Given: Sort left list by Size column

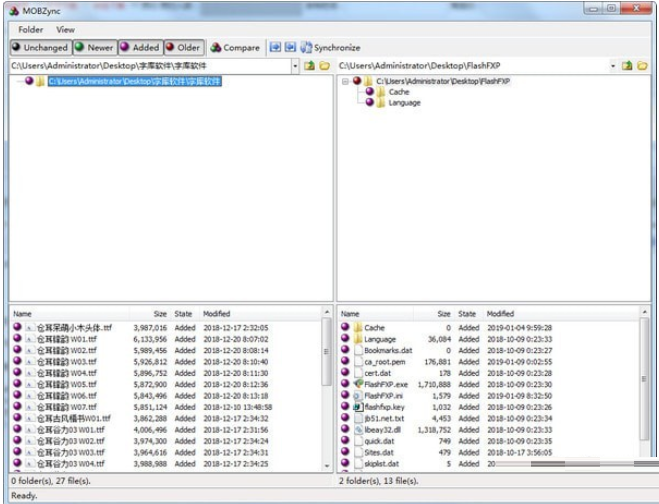Looking at the screenshot, I should click(x=150, y=314).
